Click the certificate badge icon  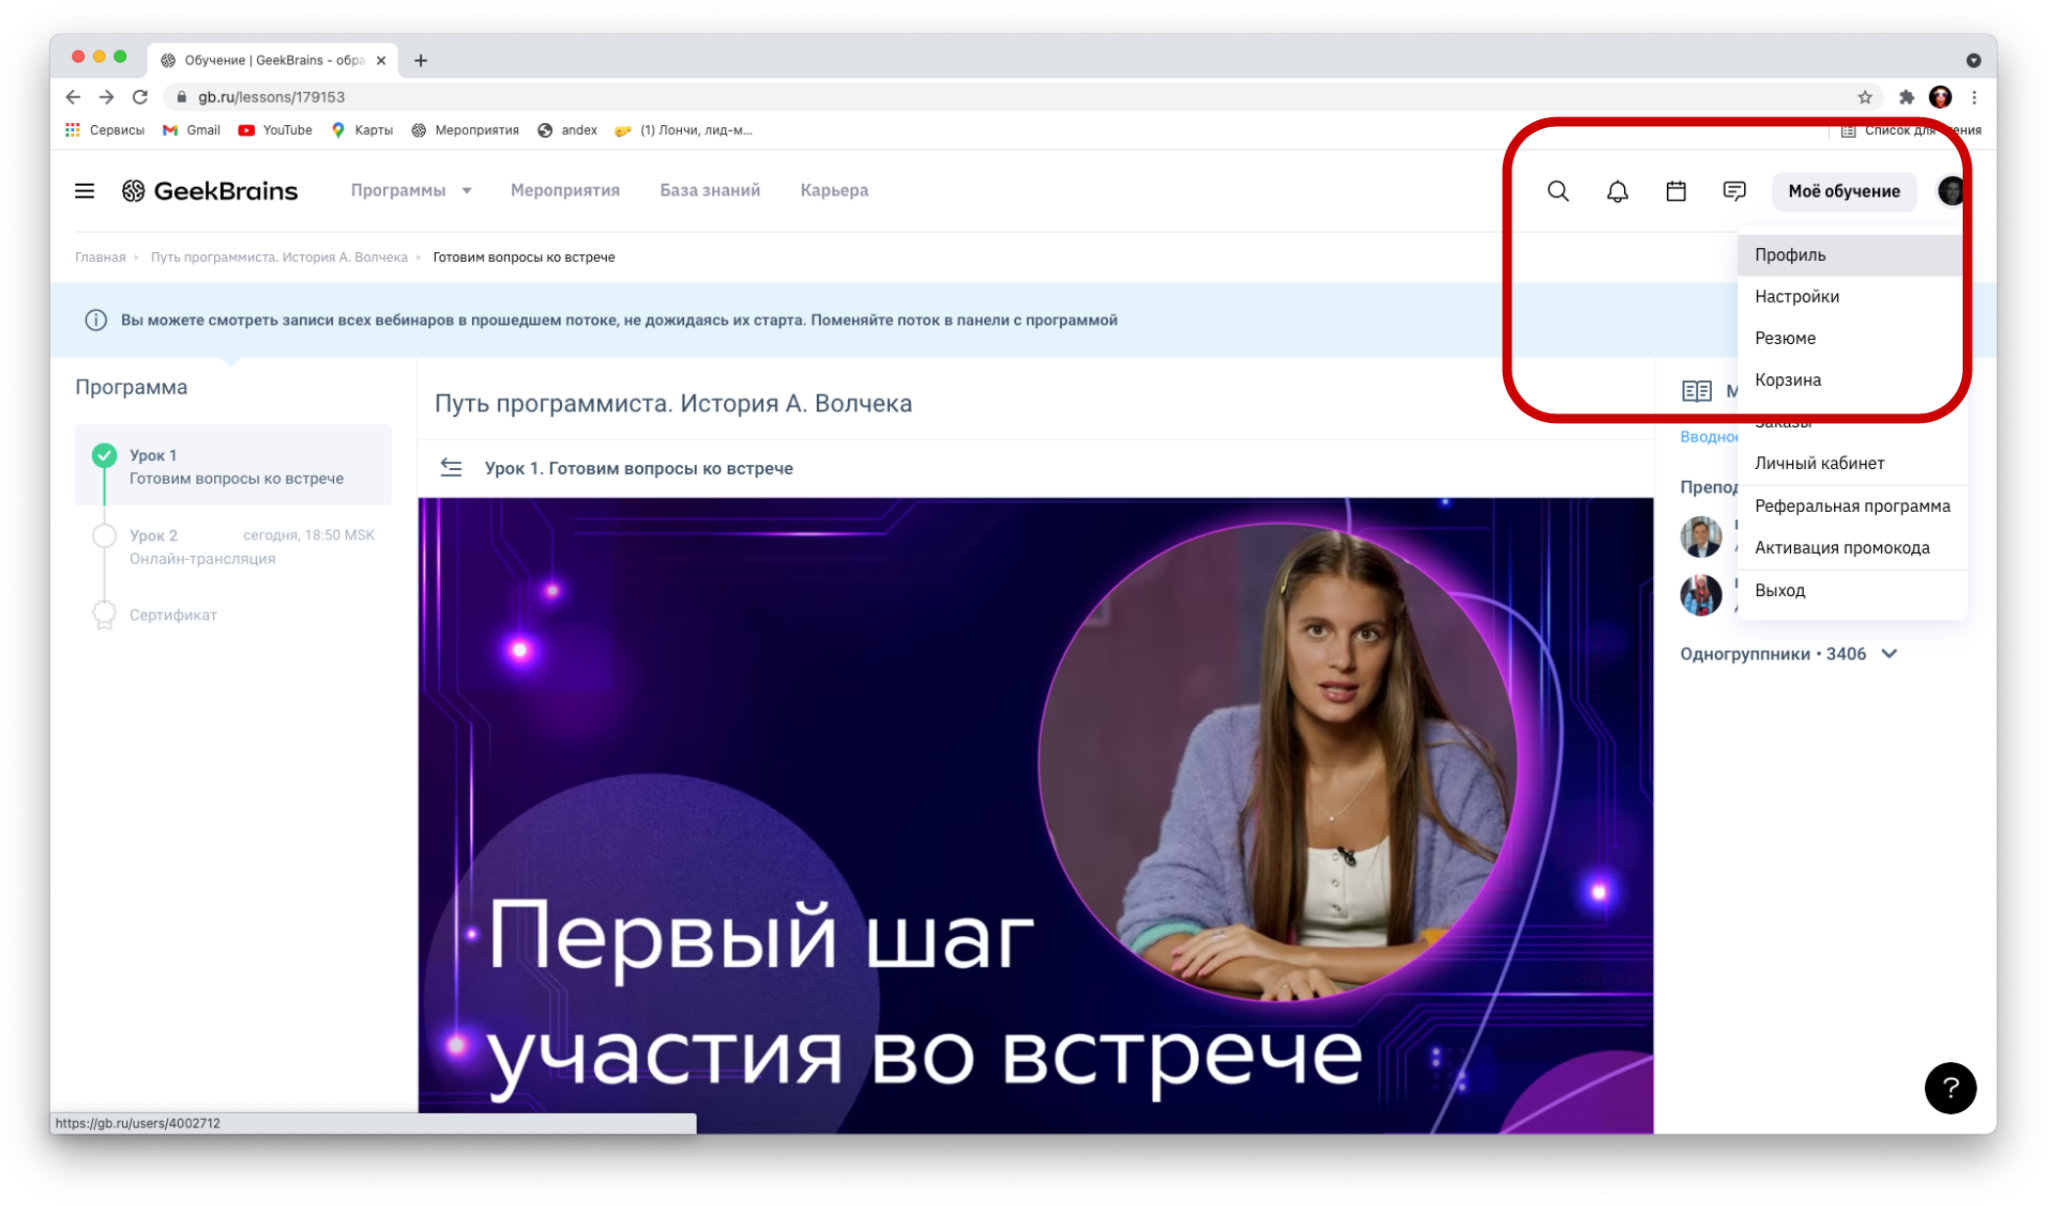click(x=104, y=615)
